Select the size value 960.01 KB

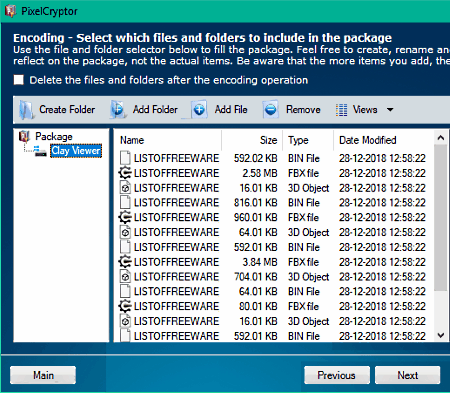click(x=256, y=217)
